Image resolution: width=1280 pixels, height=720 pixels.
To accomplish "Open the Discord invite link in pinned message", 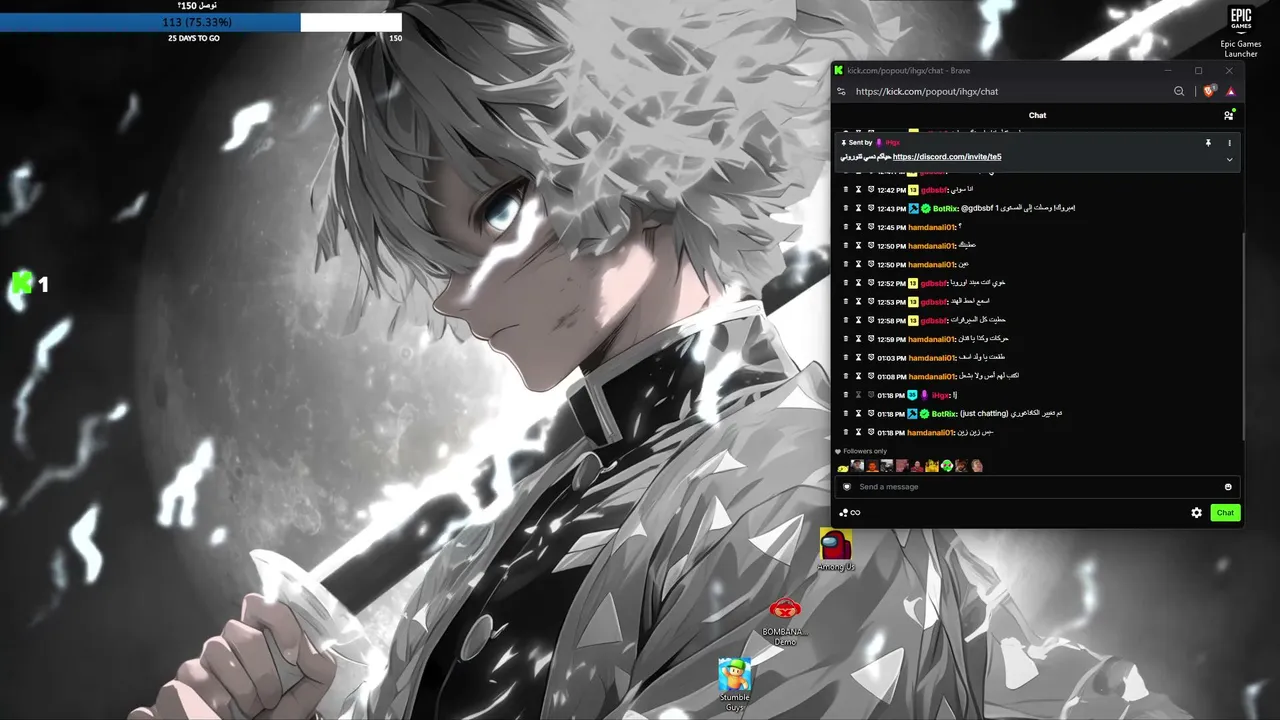I will 947,157.
